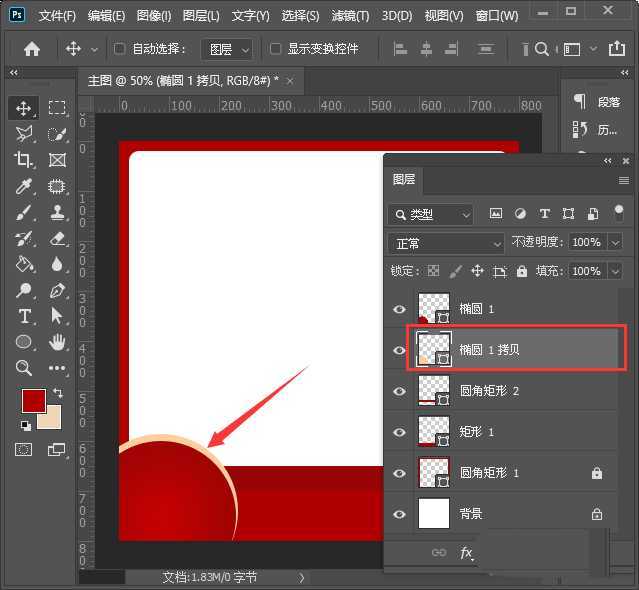Open layer style fx menu

coord(466,552)
